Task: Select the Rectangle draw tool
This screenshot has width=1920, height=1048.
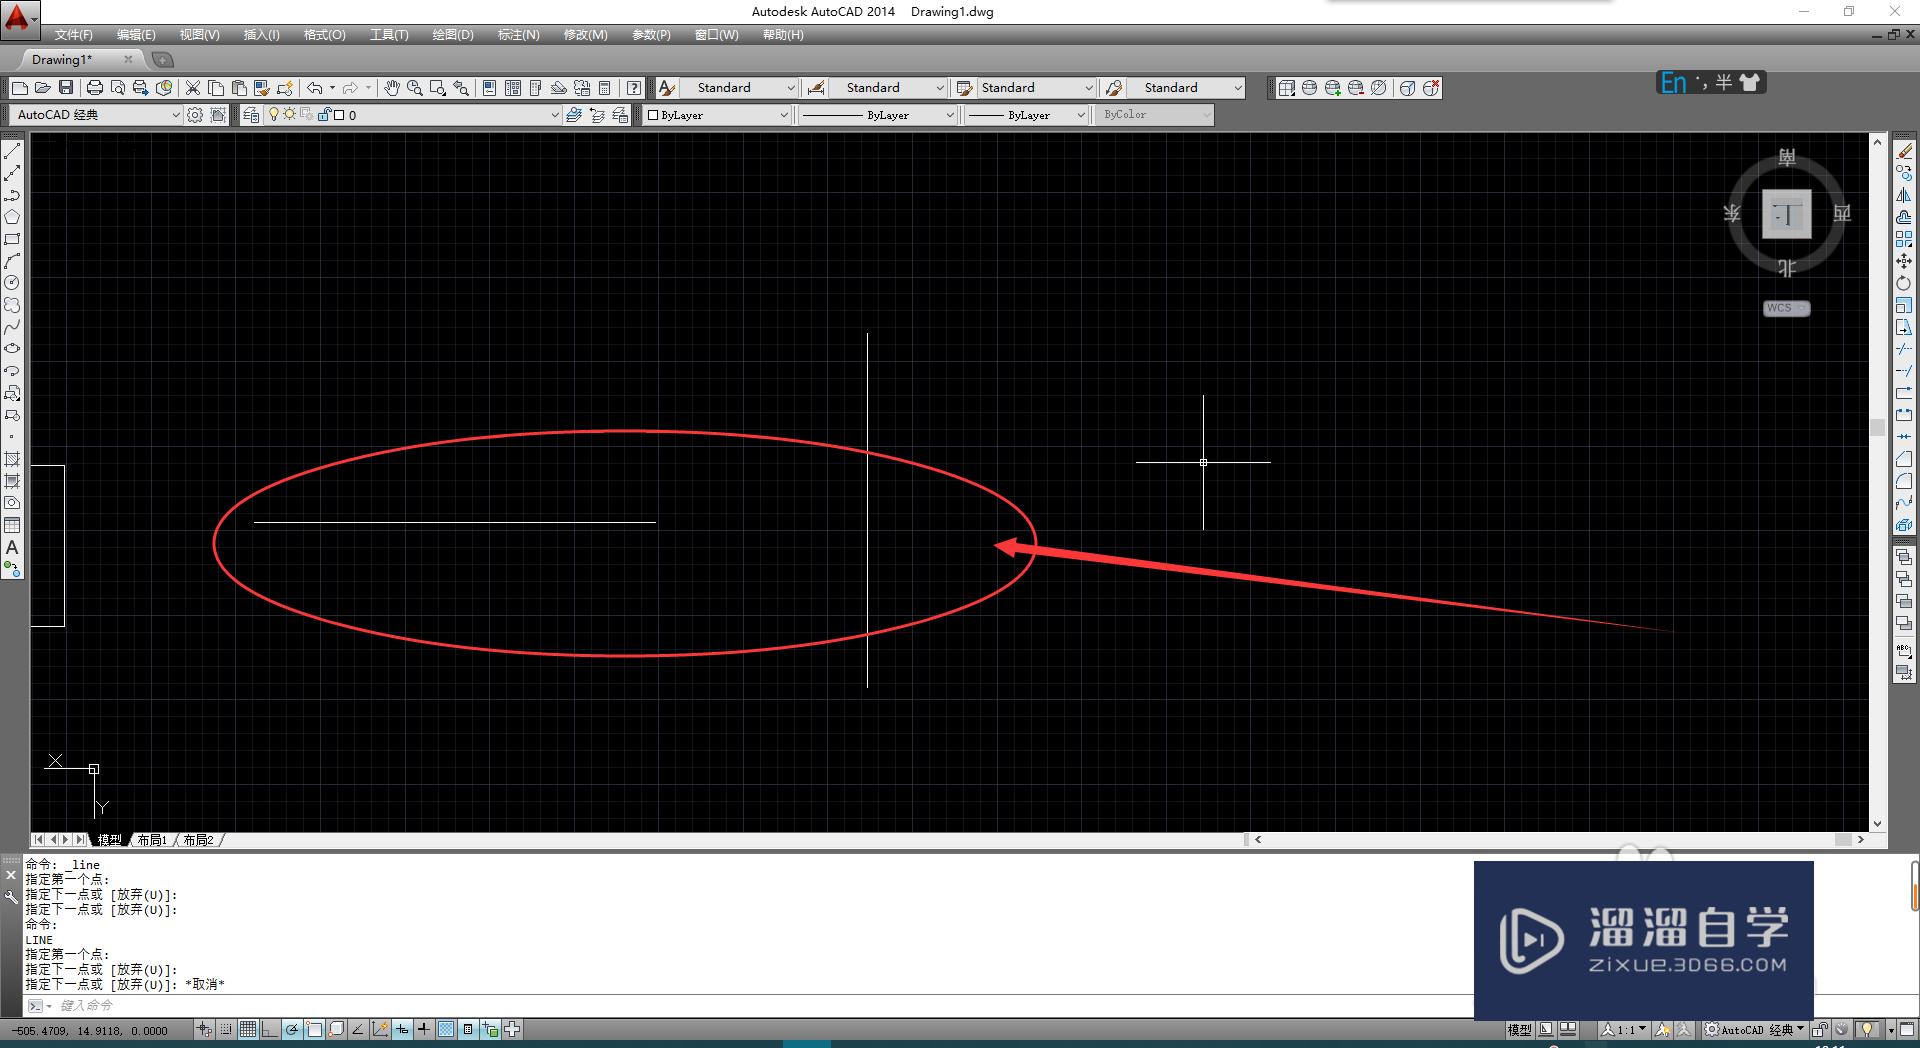Action: (12, 239)
